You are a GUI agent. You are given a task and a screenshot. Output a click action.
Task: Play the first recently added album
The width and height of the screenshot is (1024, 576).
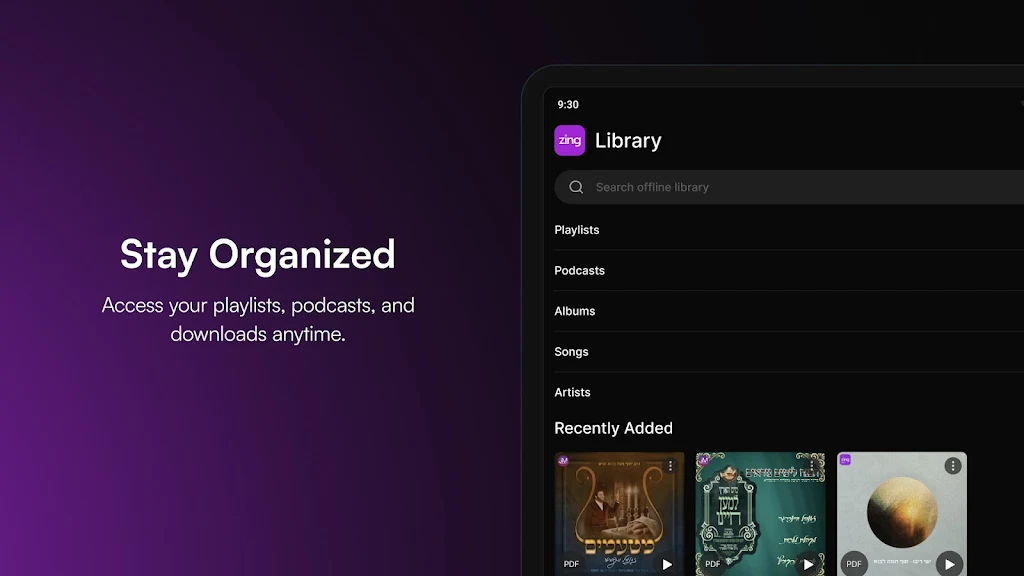click(x=667, y=564)
